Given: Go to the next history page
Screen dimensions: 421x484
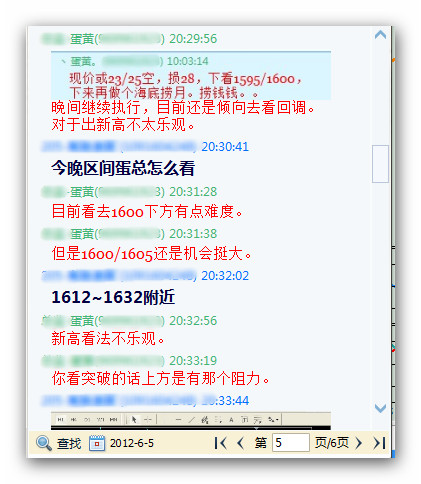Looking at the screenshot, I should click(358, 443).
